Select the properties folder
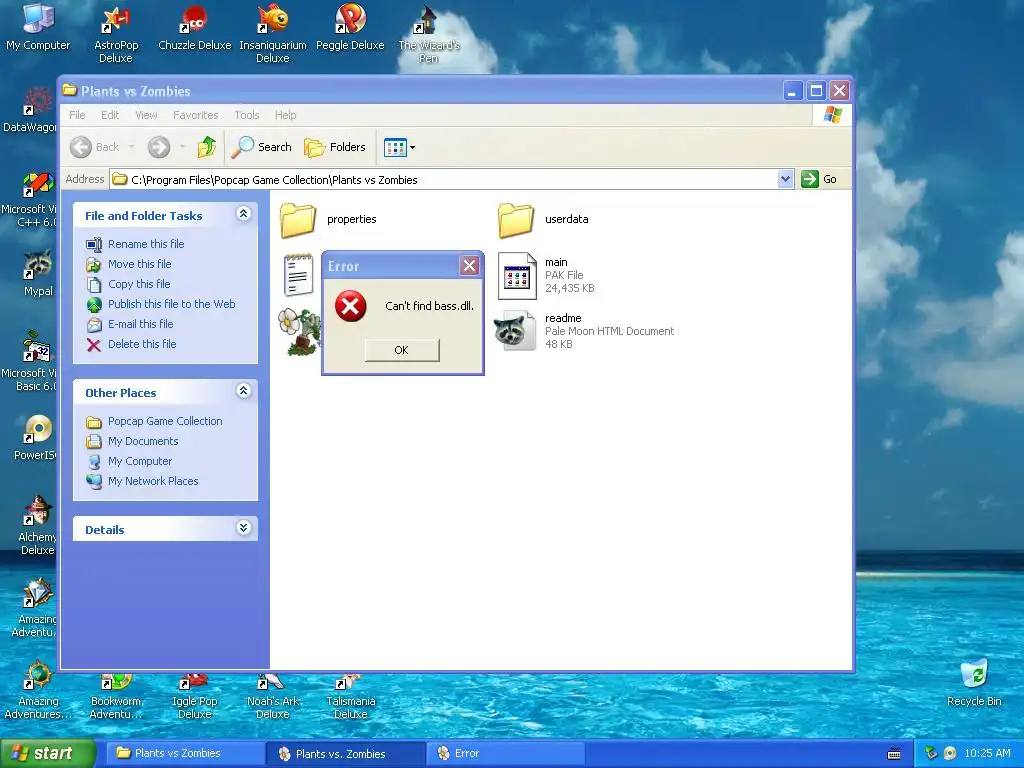Screen dimensions: 1024x768 pyautogui.click(x=298, y=219)
